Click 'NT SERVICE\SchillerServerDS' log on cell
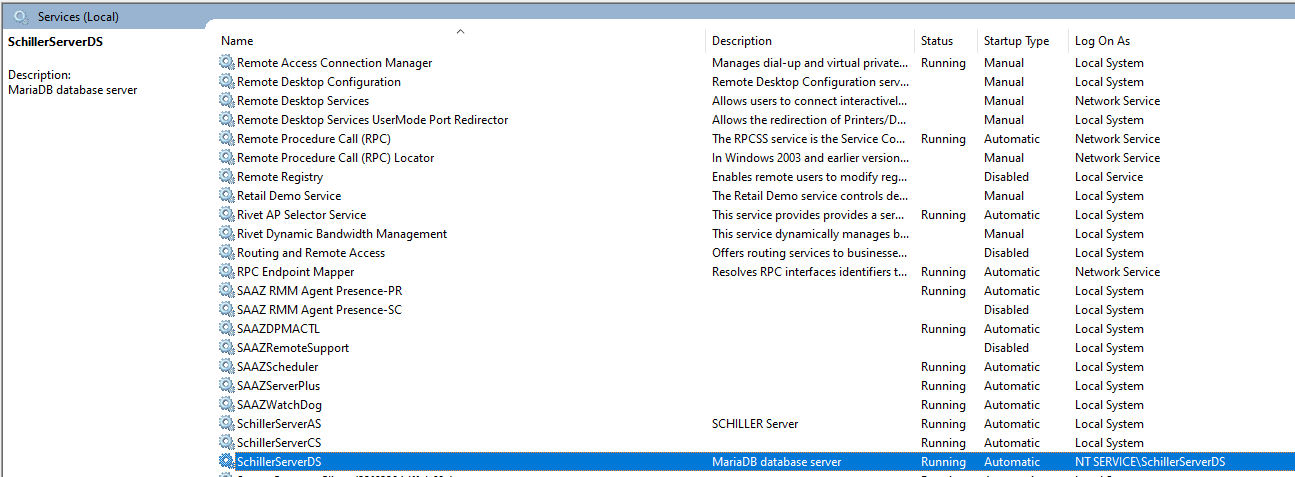 [1150, 462]
